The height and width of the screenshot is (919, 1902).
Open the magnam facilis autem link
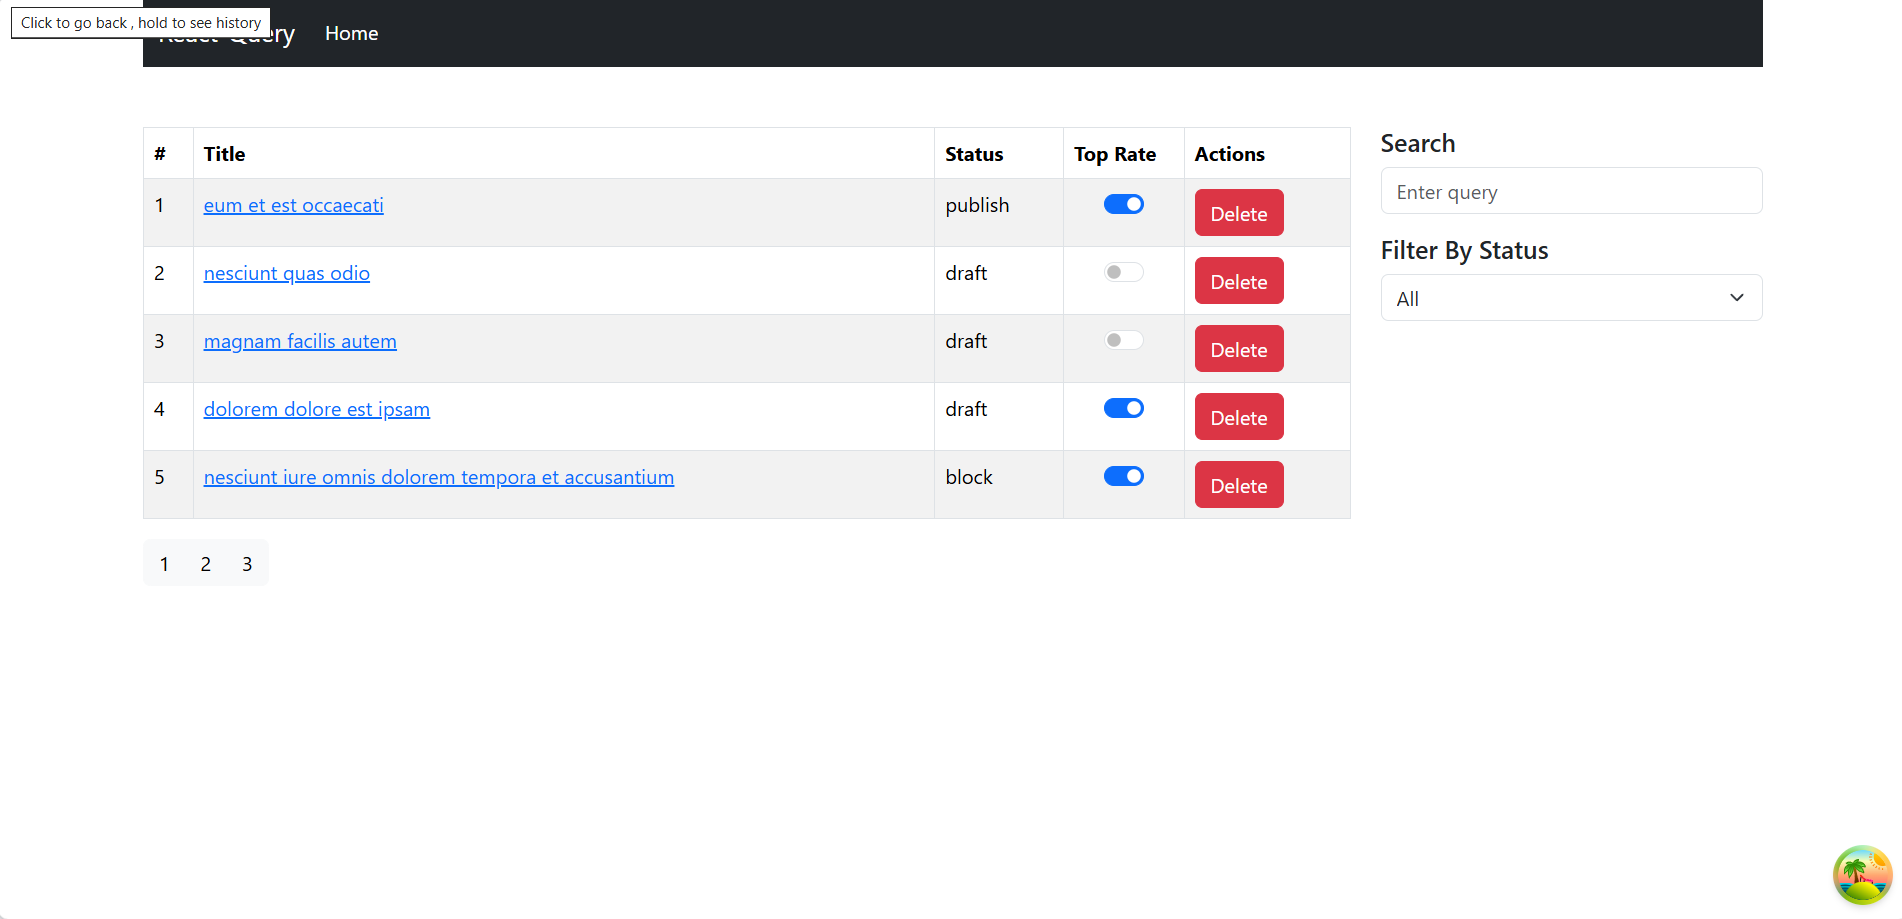(x=300, y=342)
